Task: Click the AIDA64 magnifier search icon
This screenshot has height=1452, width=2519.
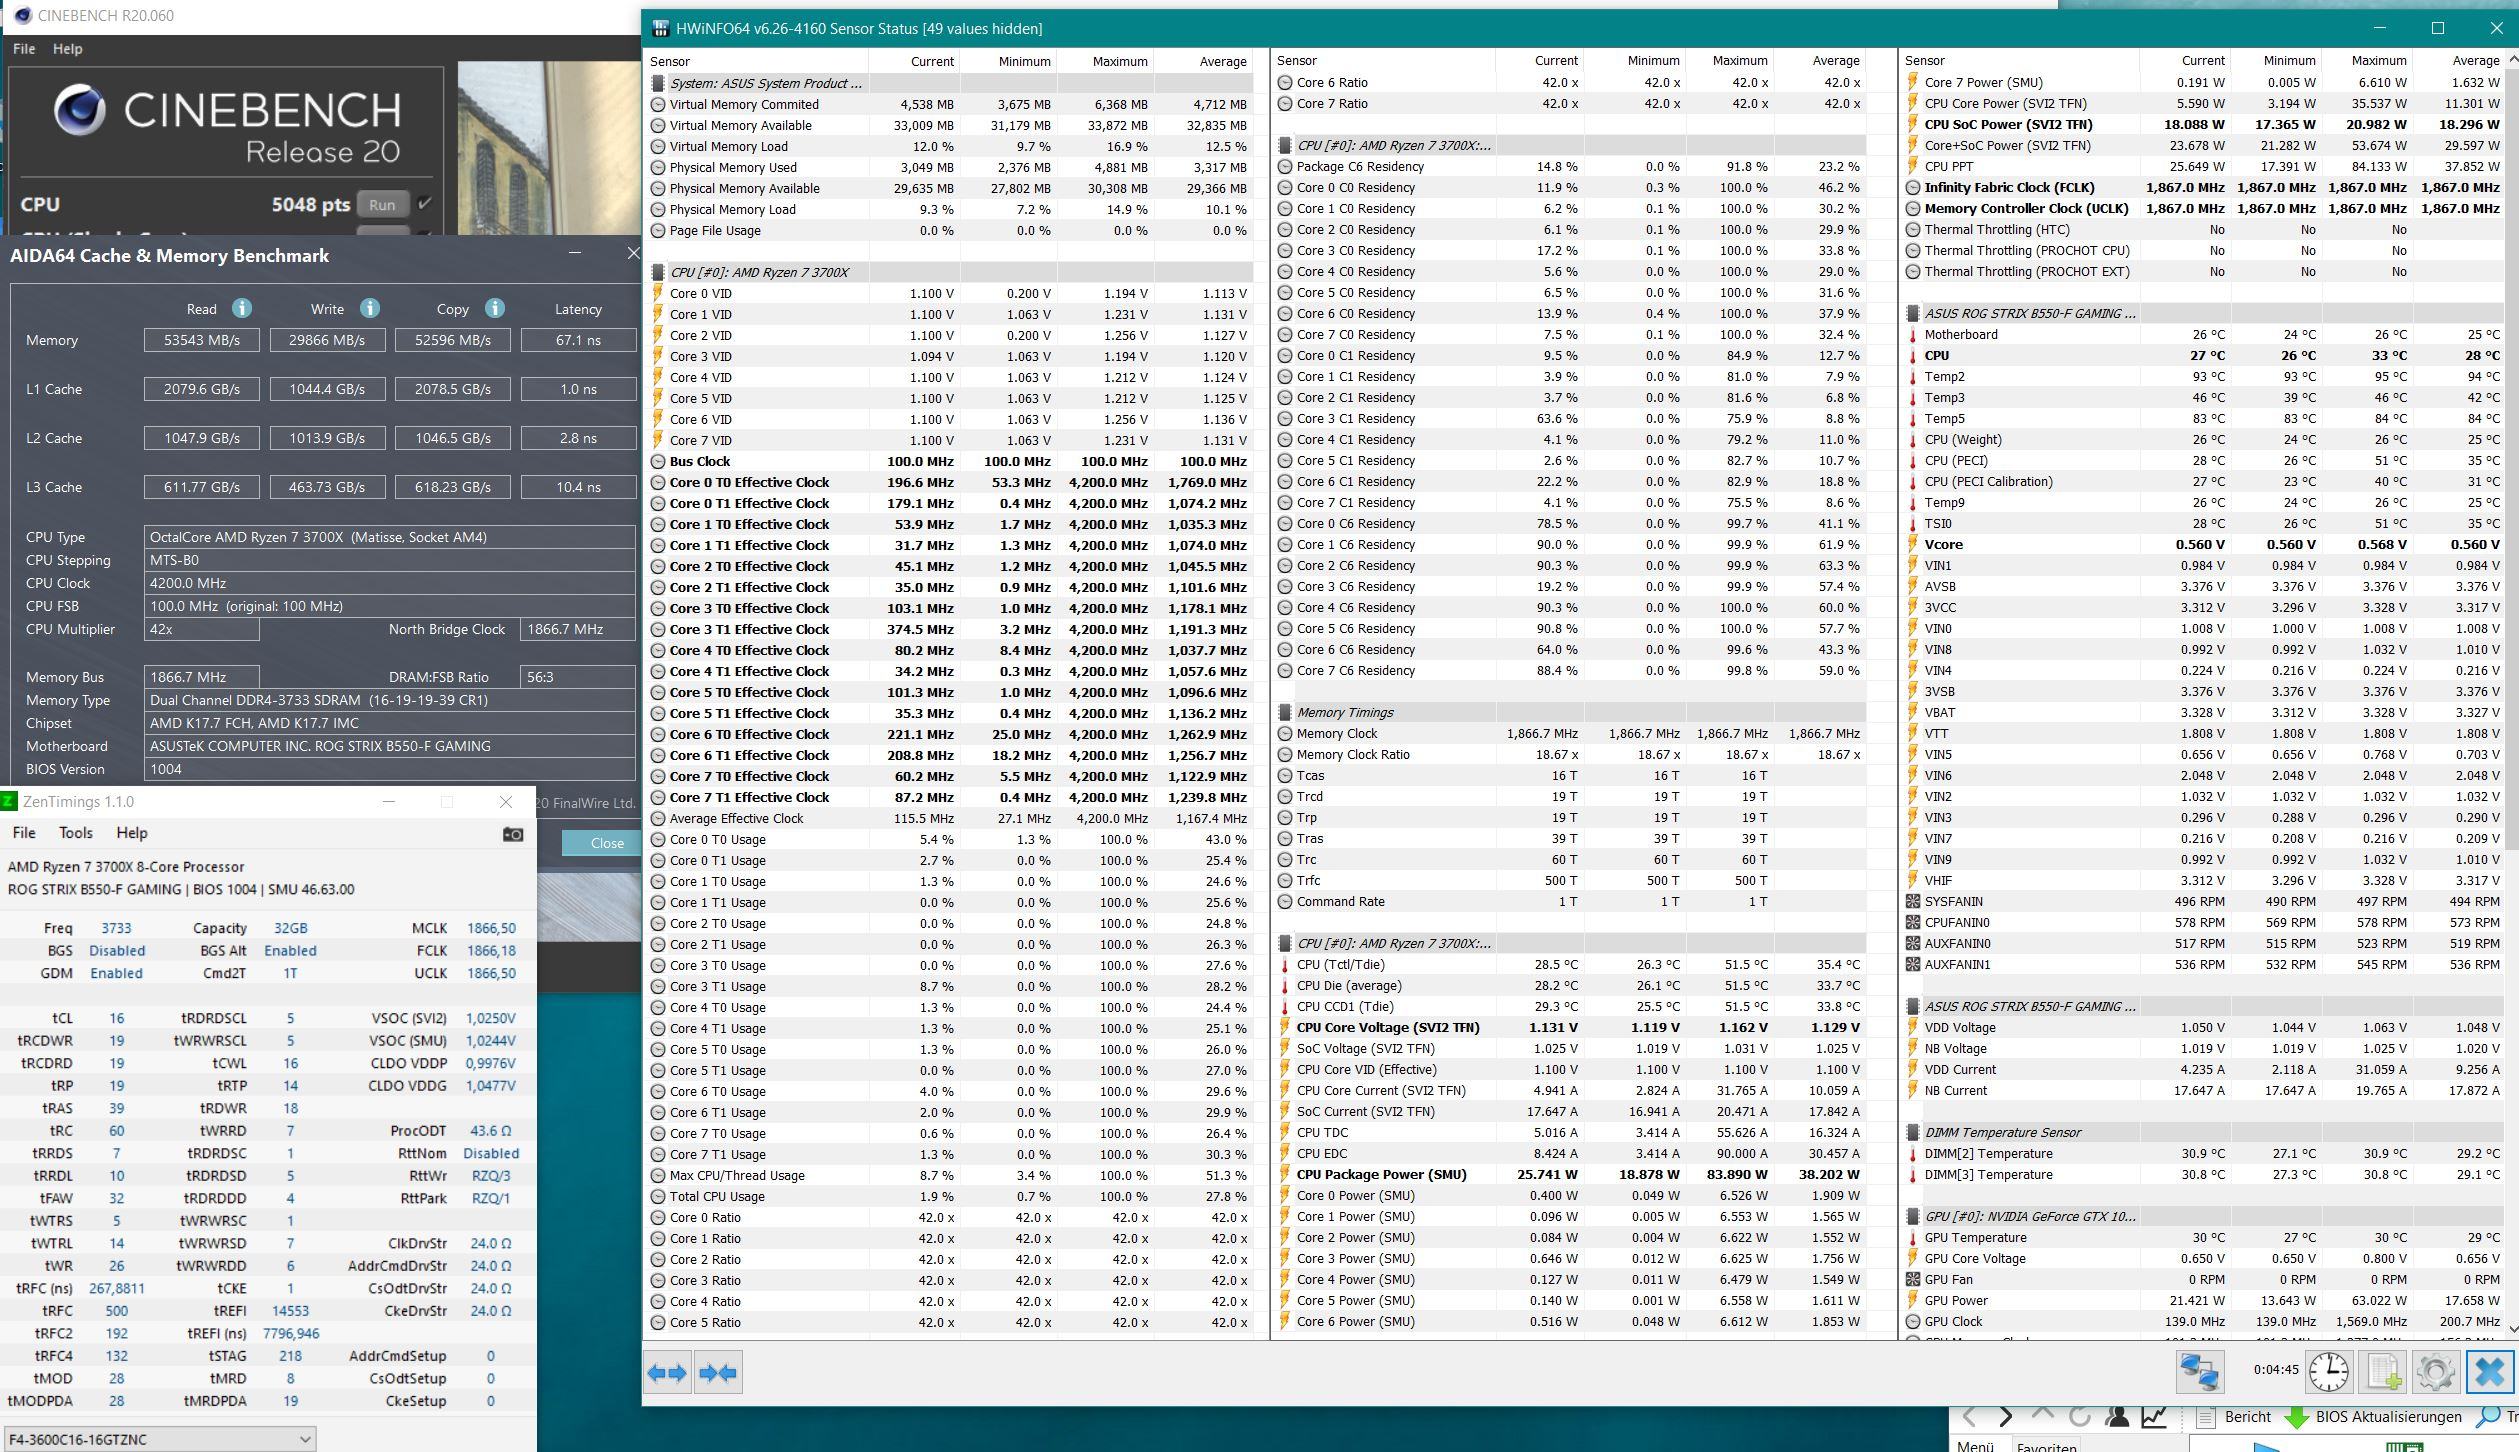Action: click(x=2486, y=1417)
